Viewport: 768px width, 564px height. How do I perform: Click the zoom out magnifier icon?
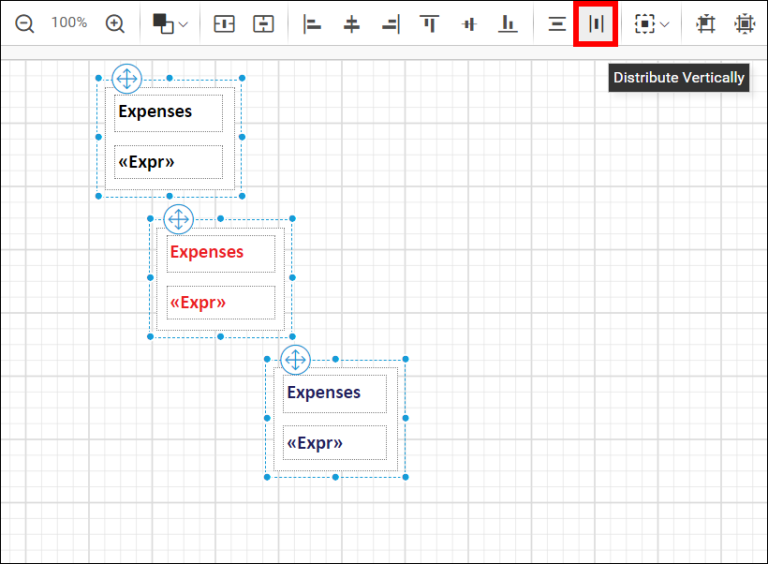click(x=24, y=23)
